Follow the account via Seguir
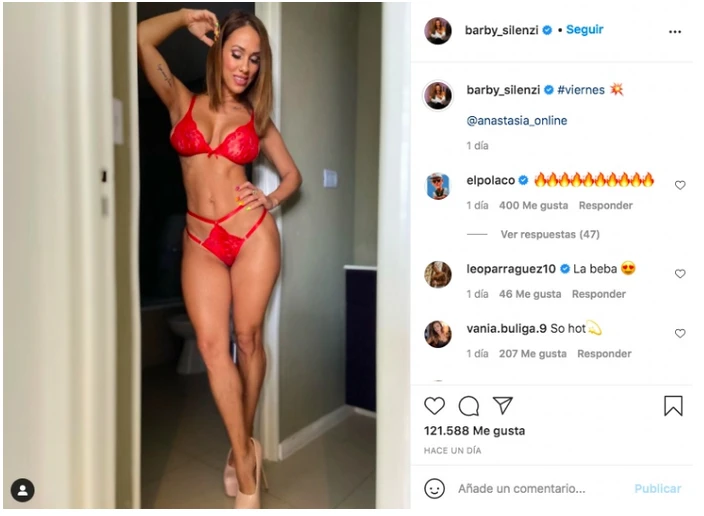Image resolution: width=704 pixels, height=516 pixels. pos(585,30)
